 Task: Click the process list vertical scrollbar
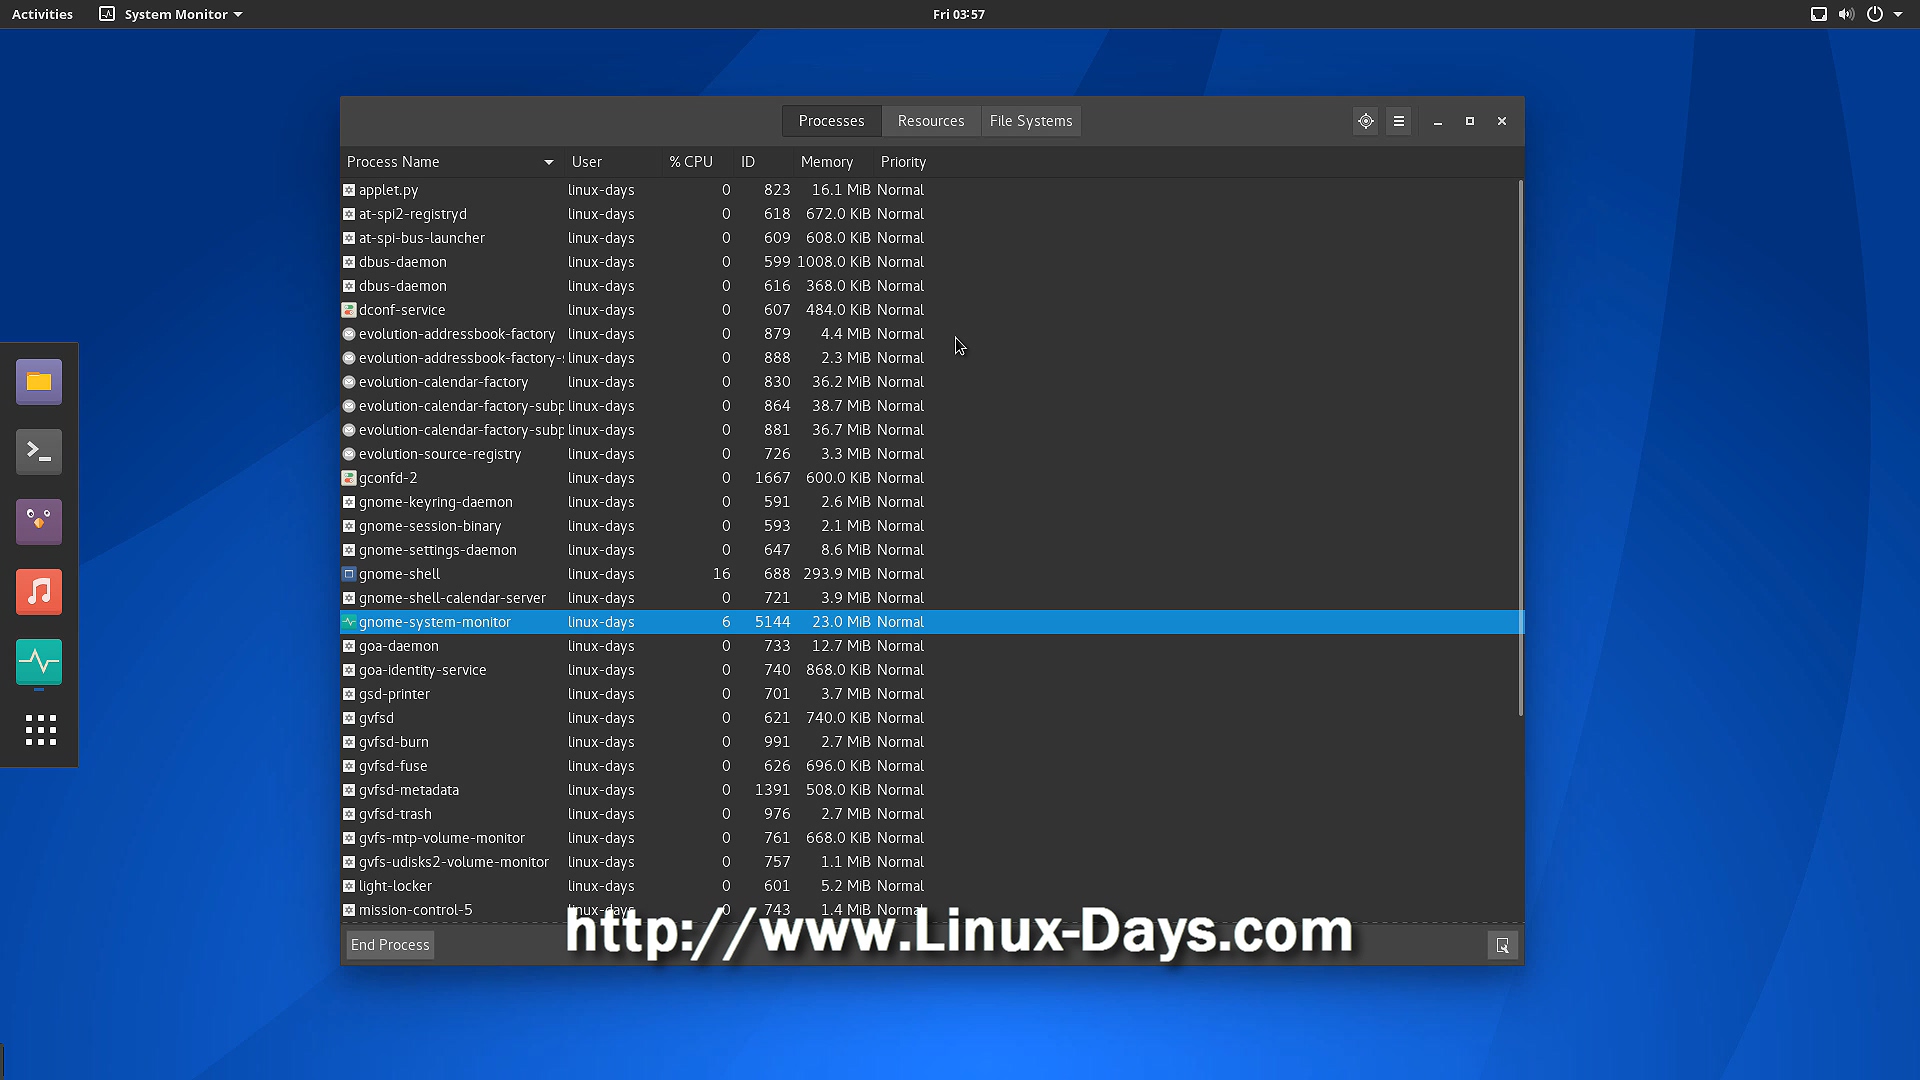1520,448
